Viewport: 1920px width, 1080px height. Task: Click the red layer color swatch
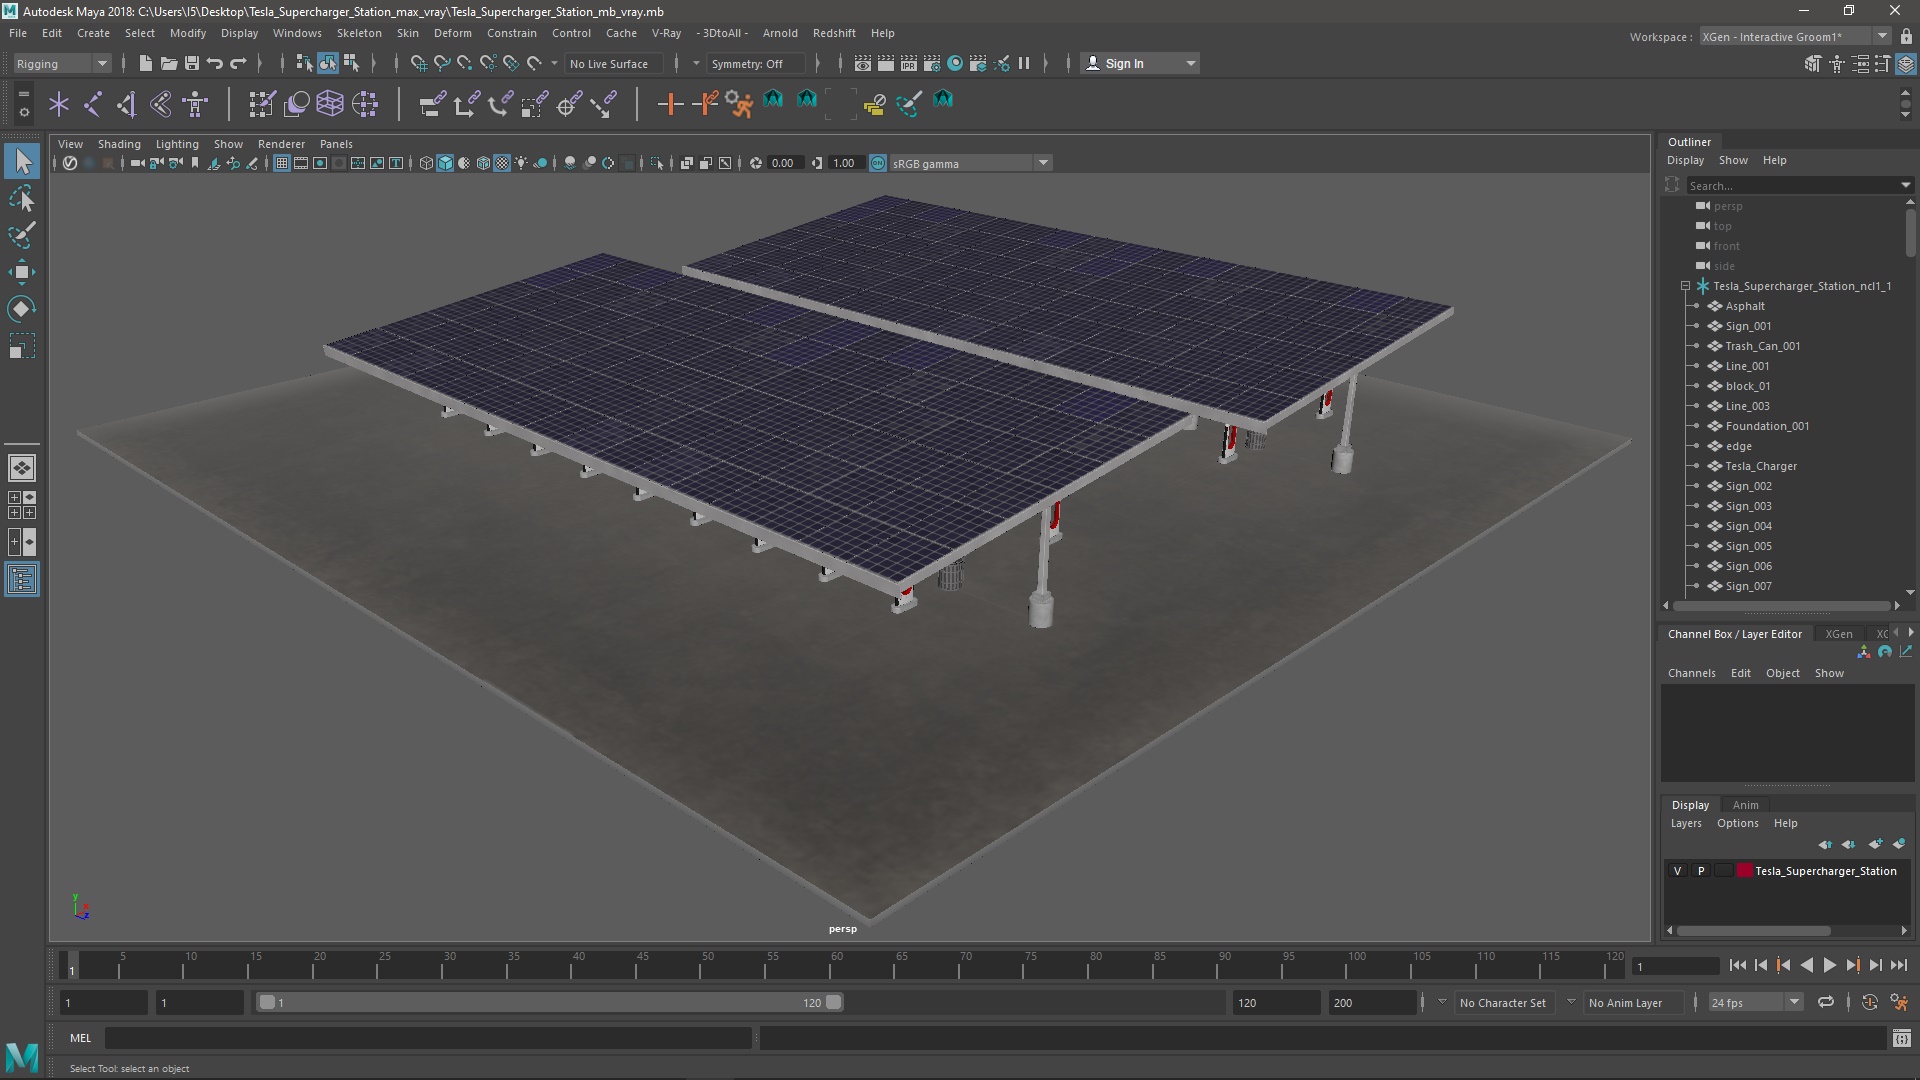(1745, 871)
